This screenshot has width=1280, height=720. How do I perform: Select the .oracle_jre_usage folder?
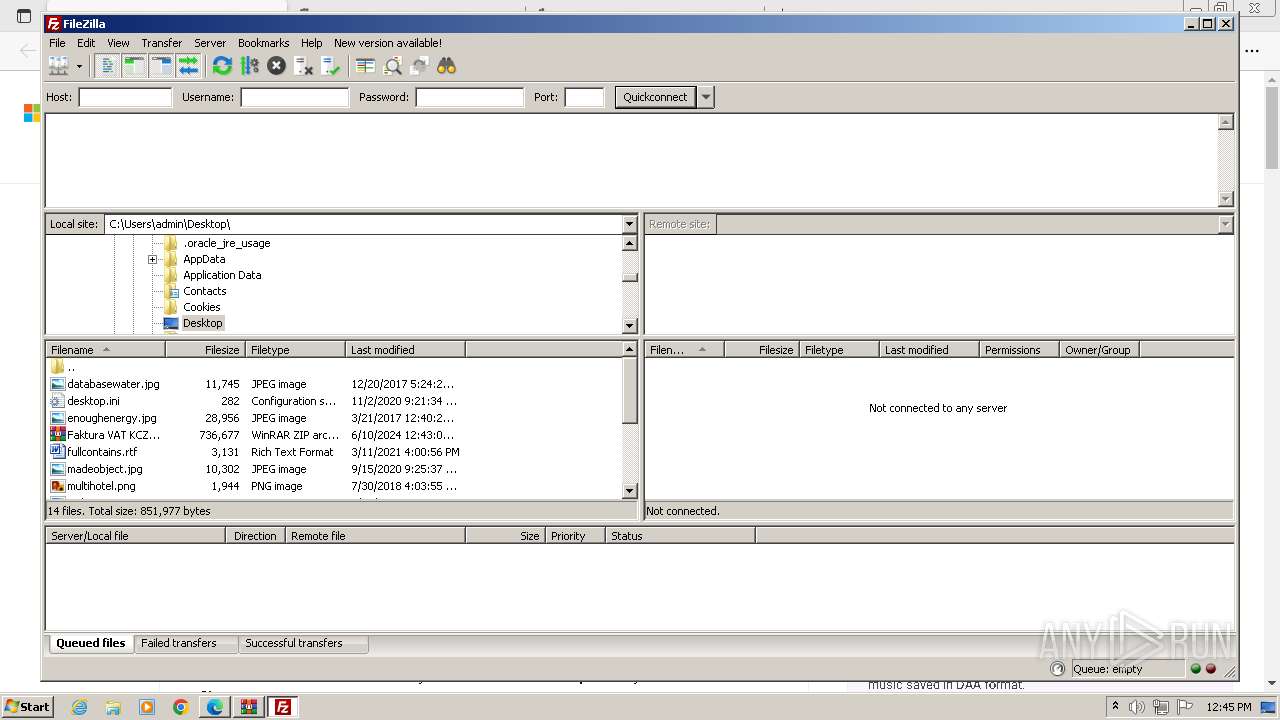[226, 243]
